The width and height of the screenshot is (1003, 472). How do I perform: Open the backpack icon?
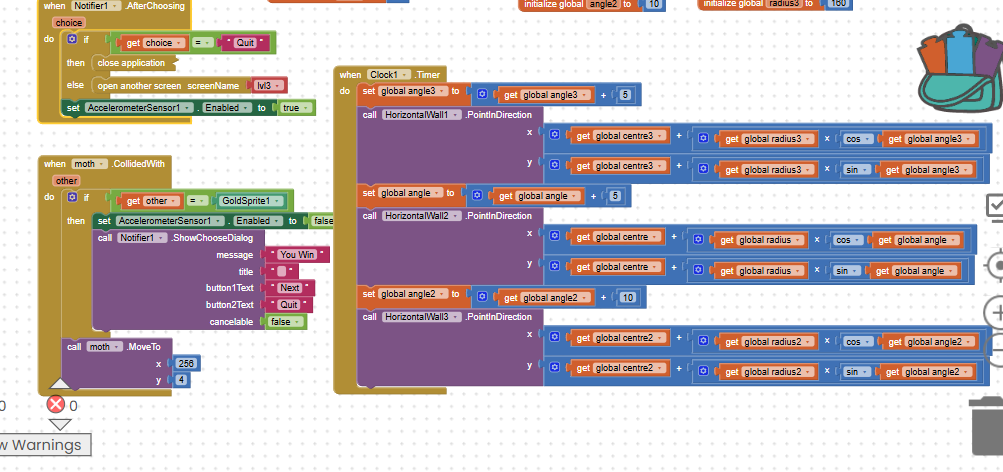958,70
